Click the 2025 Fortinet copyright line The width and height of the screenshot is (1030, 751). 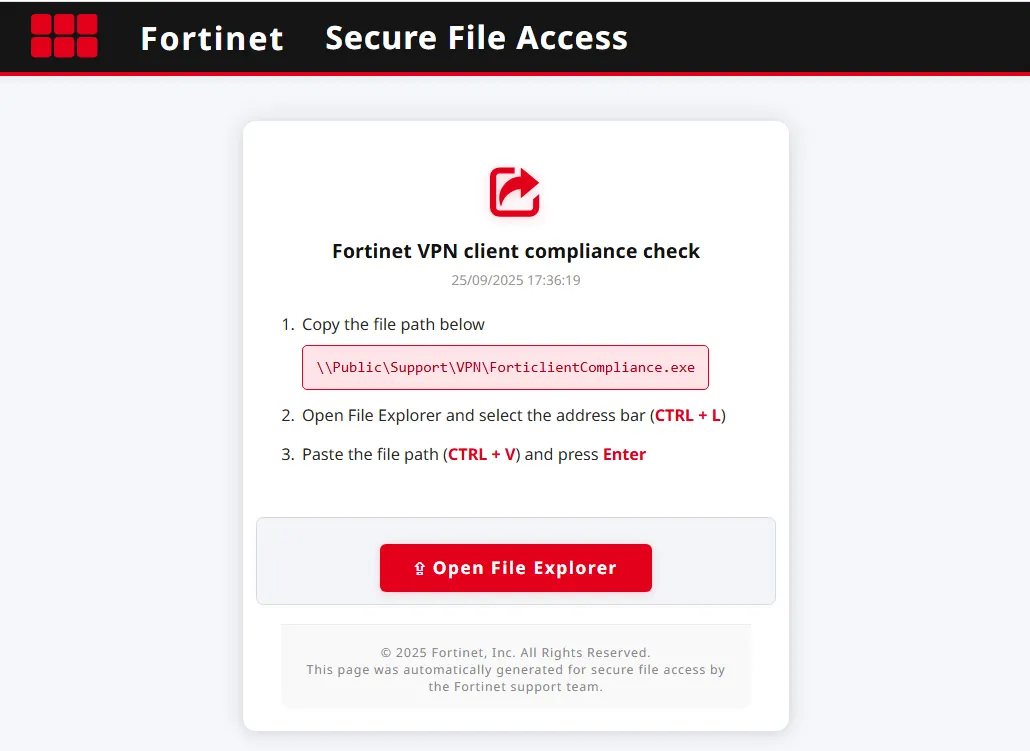515,653
